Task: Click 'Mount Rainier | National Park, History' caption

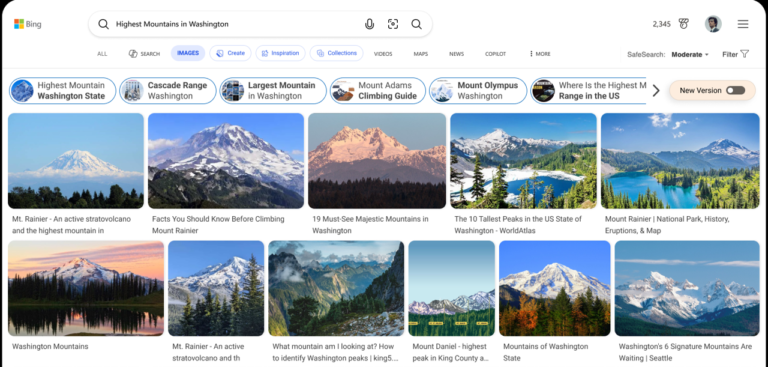Action: [667, 225]
